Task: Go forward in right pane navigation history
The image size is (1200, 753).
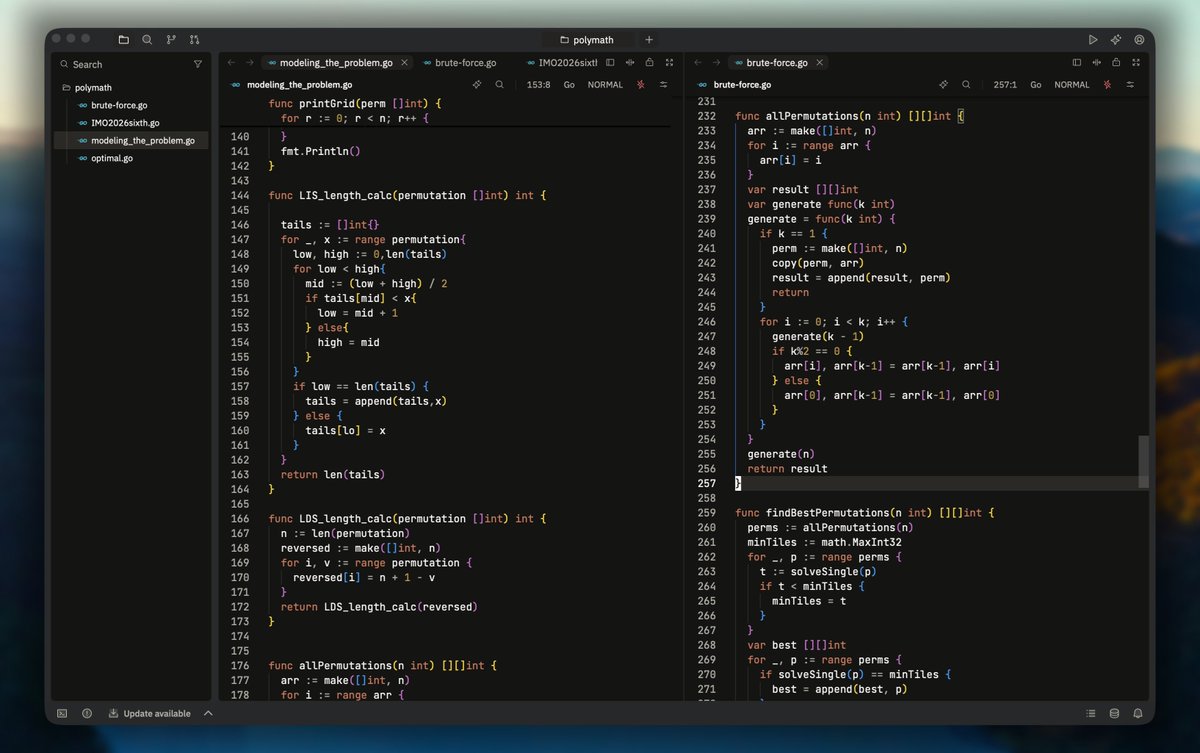Action: point(717,62)
